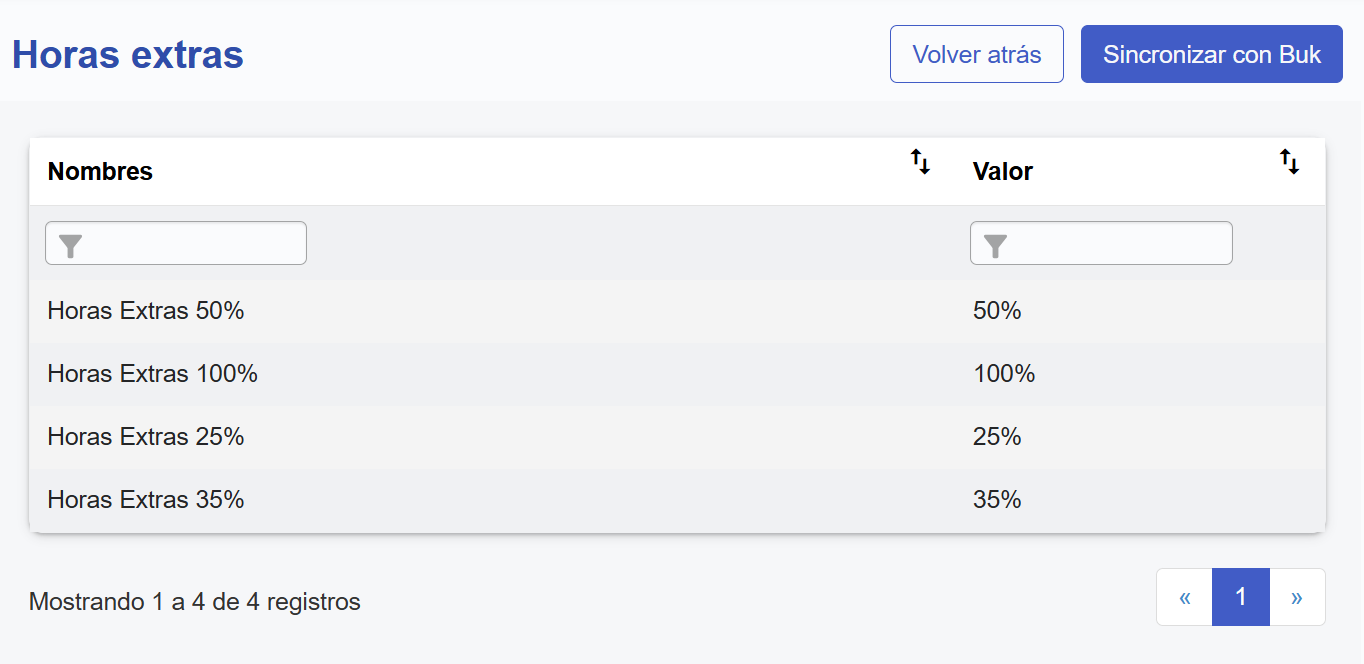Select page 1 in the pagination

[x=1241, y=597]
